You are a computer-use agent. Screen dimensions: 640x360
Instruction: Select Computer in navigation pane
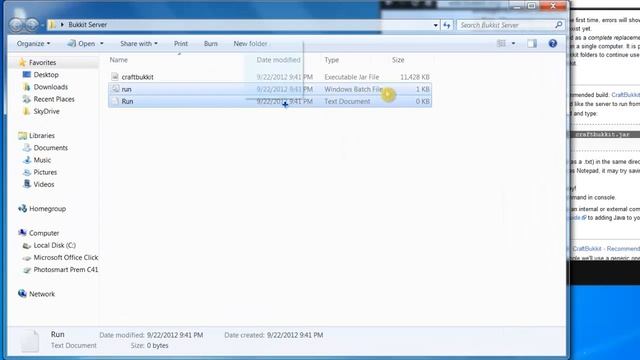(44, 233)
